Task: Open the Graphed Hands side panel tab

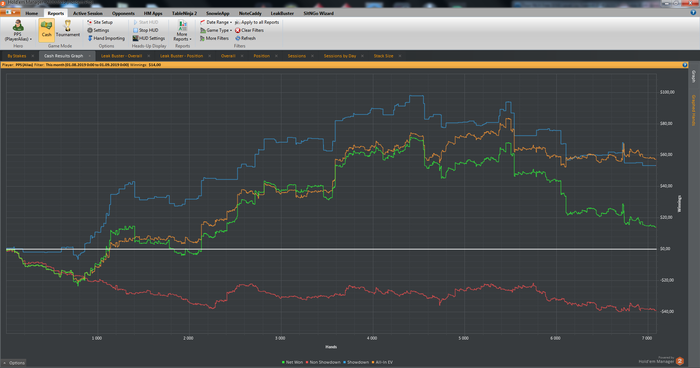Action: click(693, 110)
